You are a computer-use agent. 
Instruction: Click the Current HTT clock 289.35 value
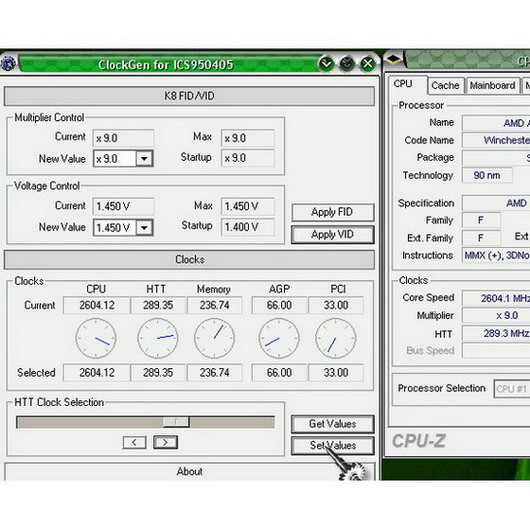158,305
